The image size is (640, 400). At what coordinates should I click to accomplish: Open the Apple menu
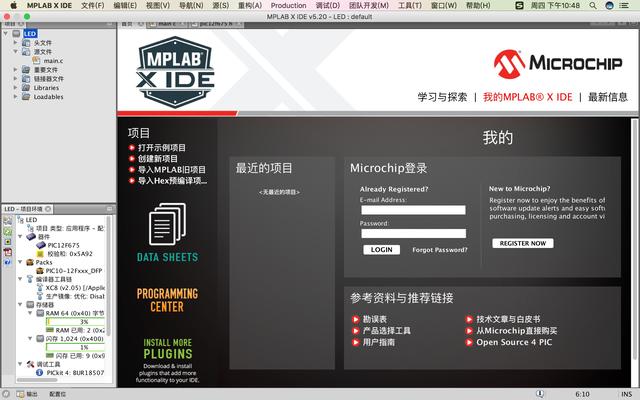[x=13, y=5]
